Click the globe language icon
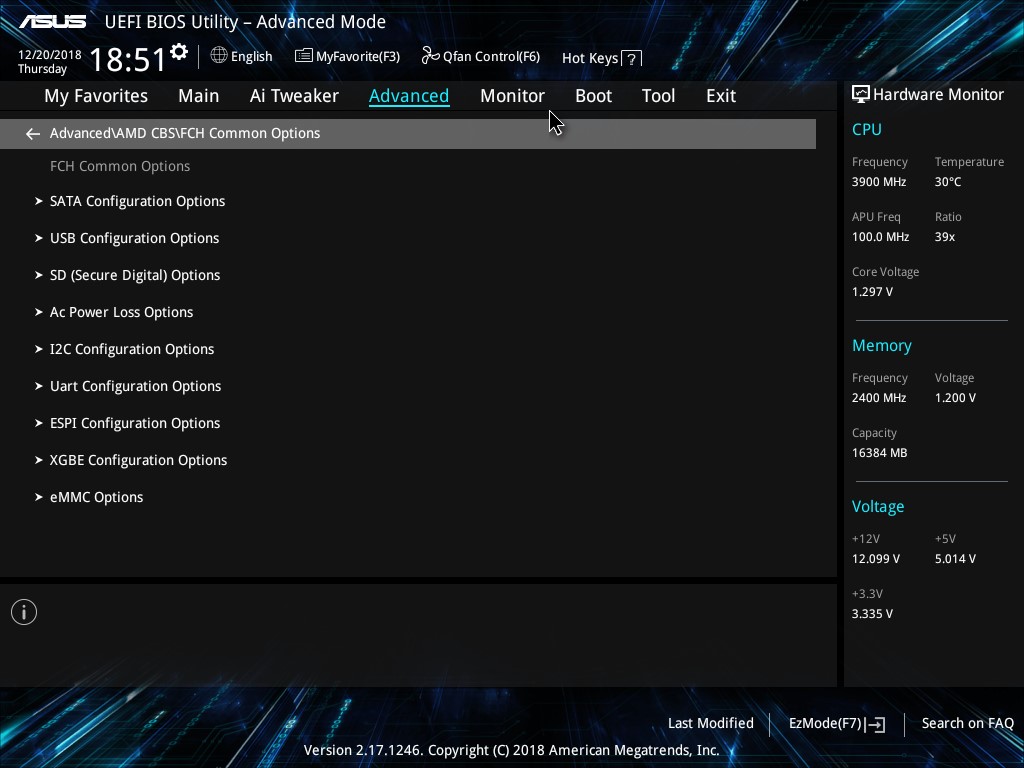 [x=219, y=56]
